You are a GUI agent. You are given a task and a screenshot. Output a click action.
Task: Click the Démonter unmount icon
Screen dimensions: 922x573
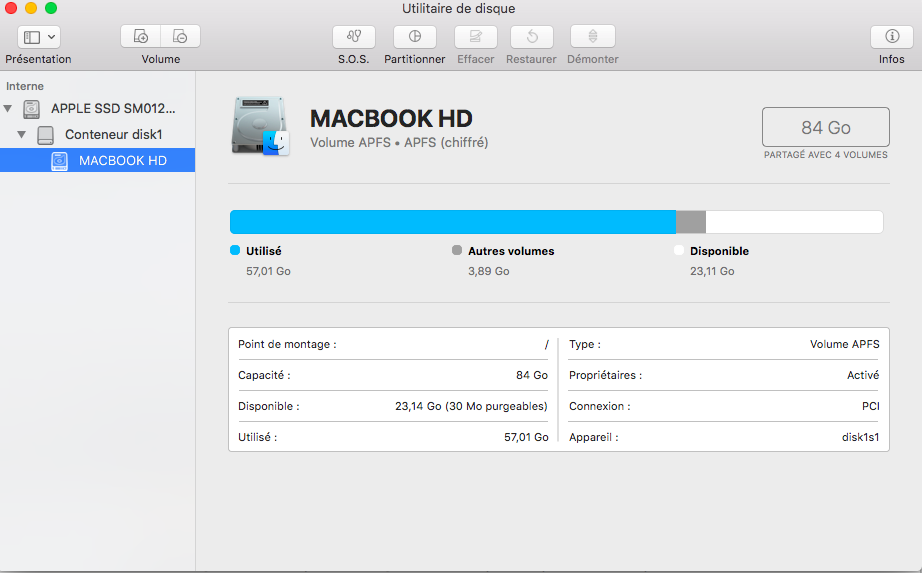click(x=593, y=36)
